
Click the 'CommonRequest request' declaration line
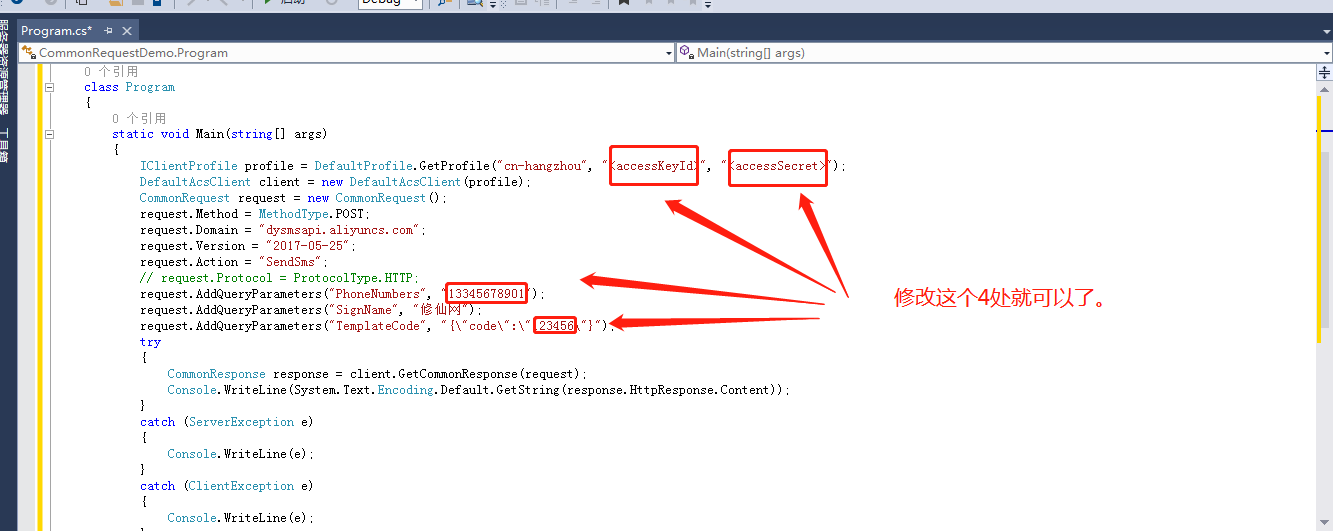(294, 198)
